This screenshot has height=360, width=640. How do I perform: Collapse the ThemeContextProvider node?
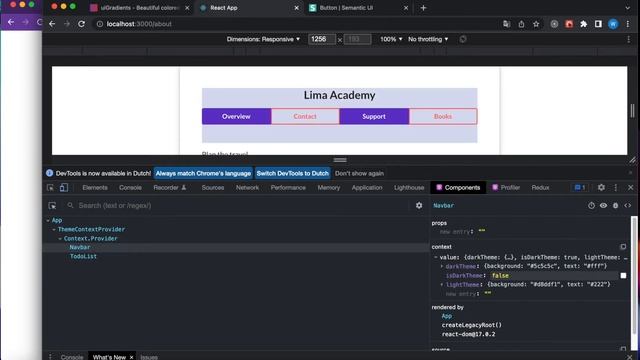coord(54,229)
